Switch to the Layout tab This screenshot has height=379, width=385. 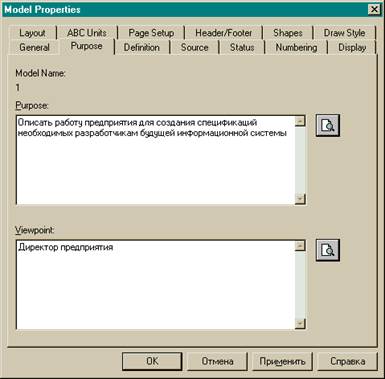pyautogui.click(x=32, y=33)
